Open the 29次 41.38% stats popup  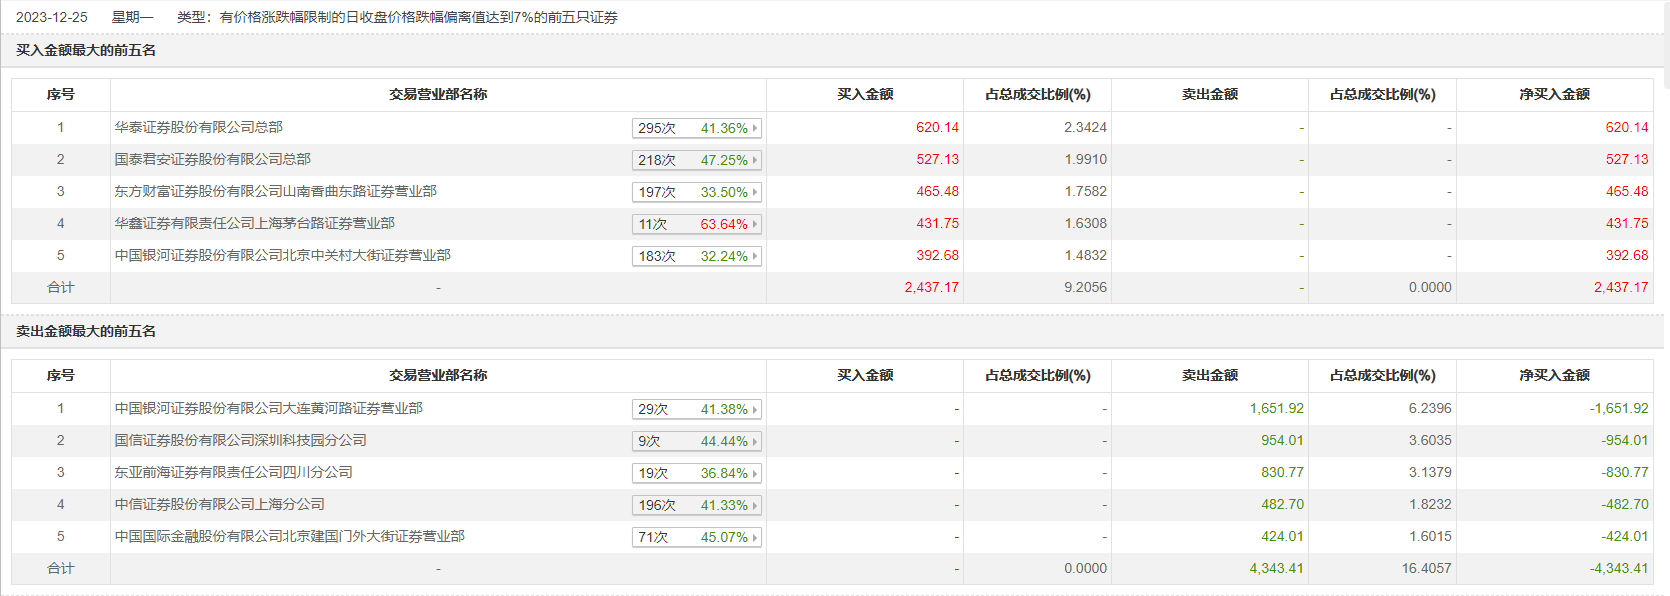[696, 409]
